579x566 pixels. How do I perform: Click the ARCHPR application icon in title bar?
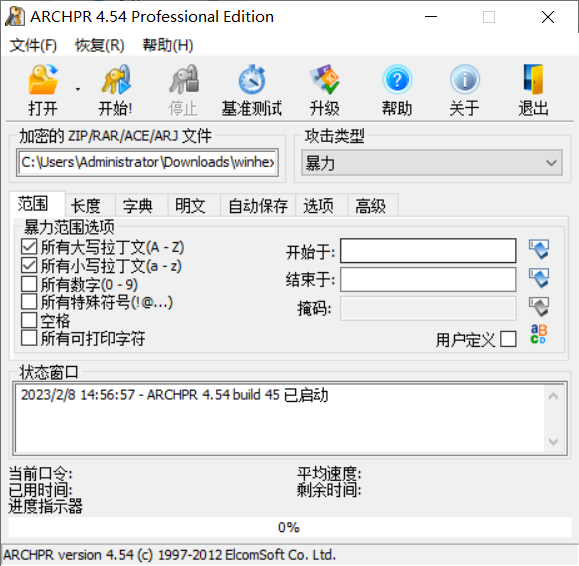(x=15, y=17)
